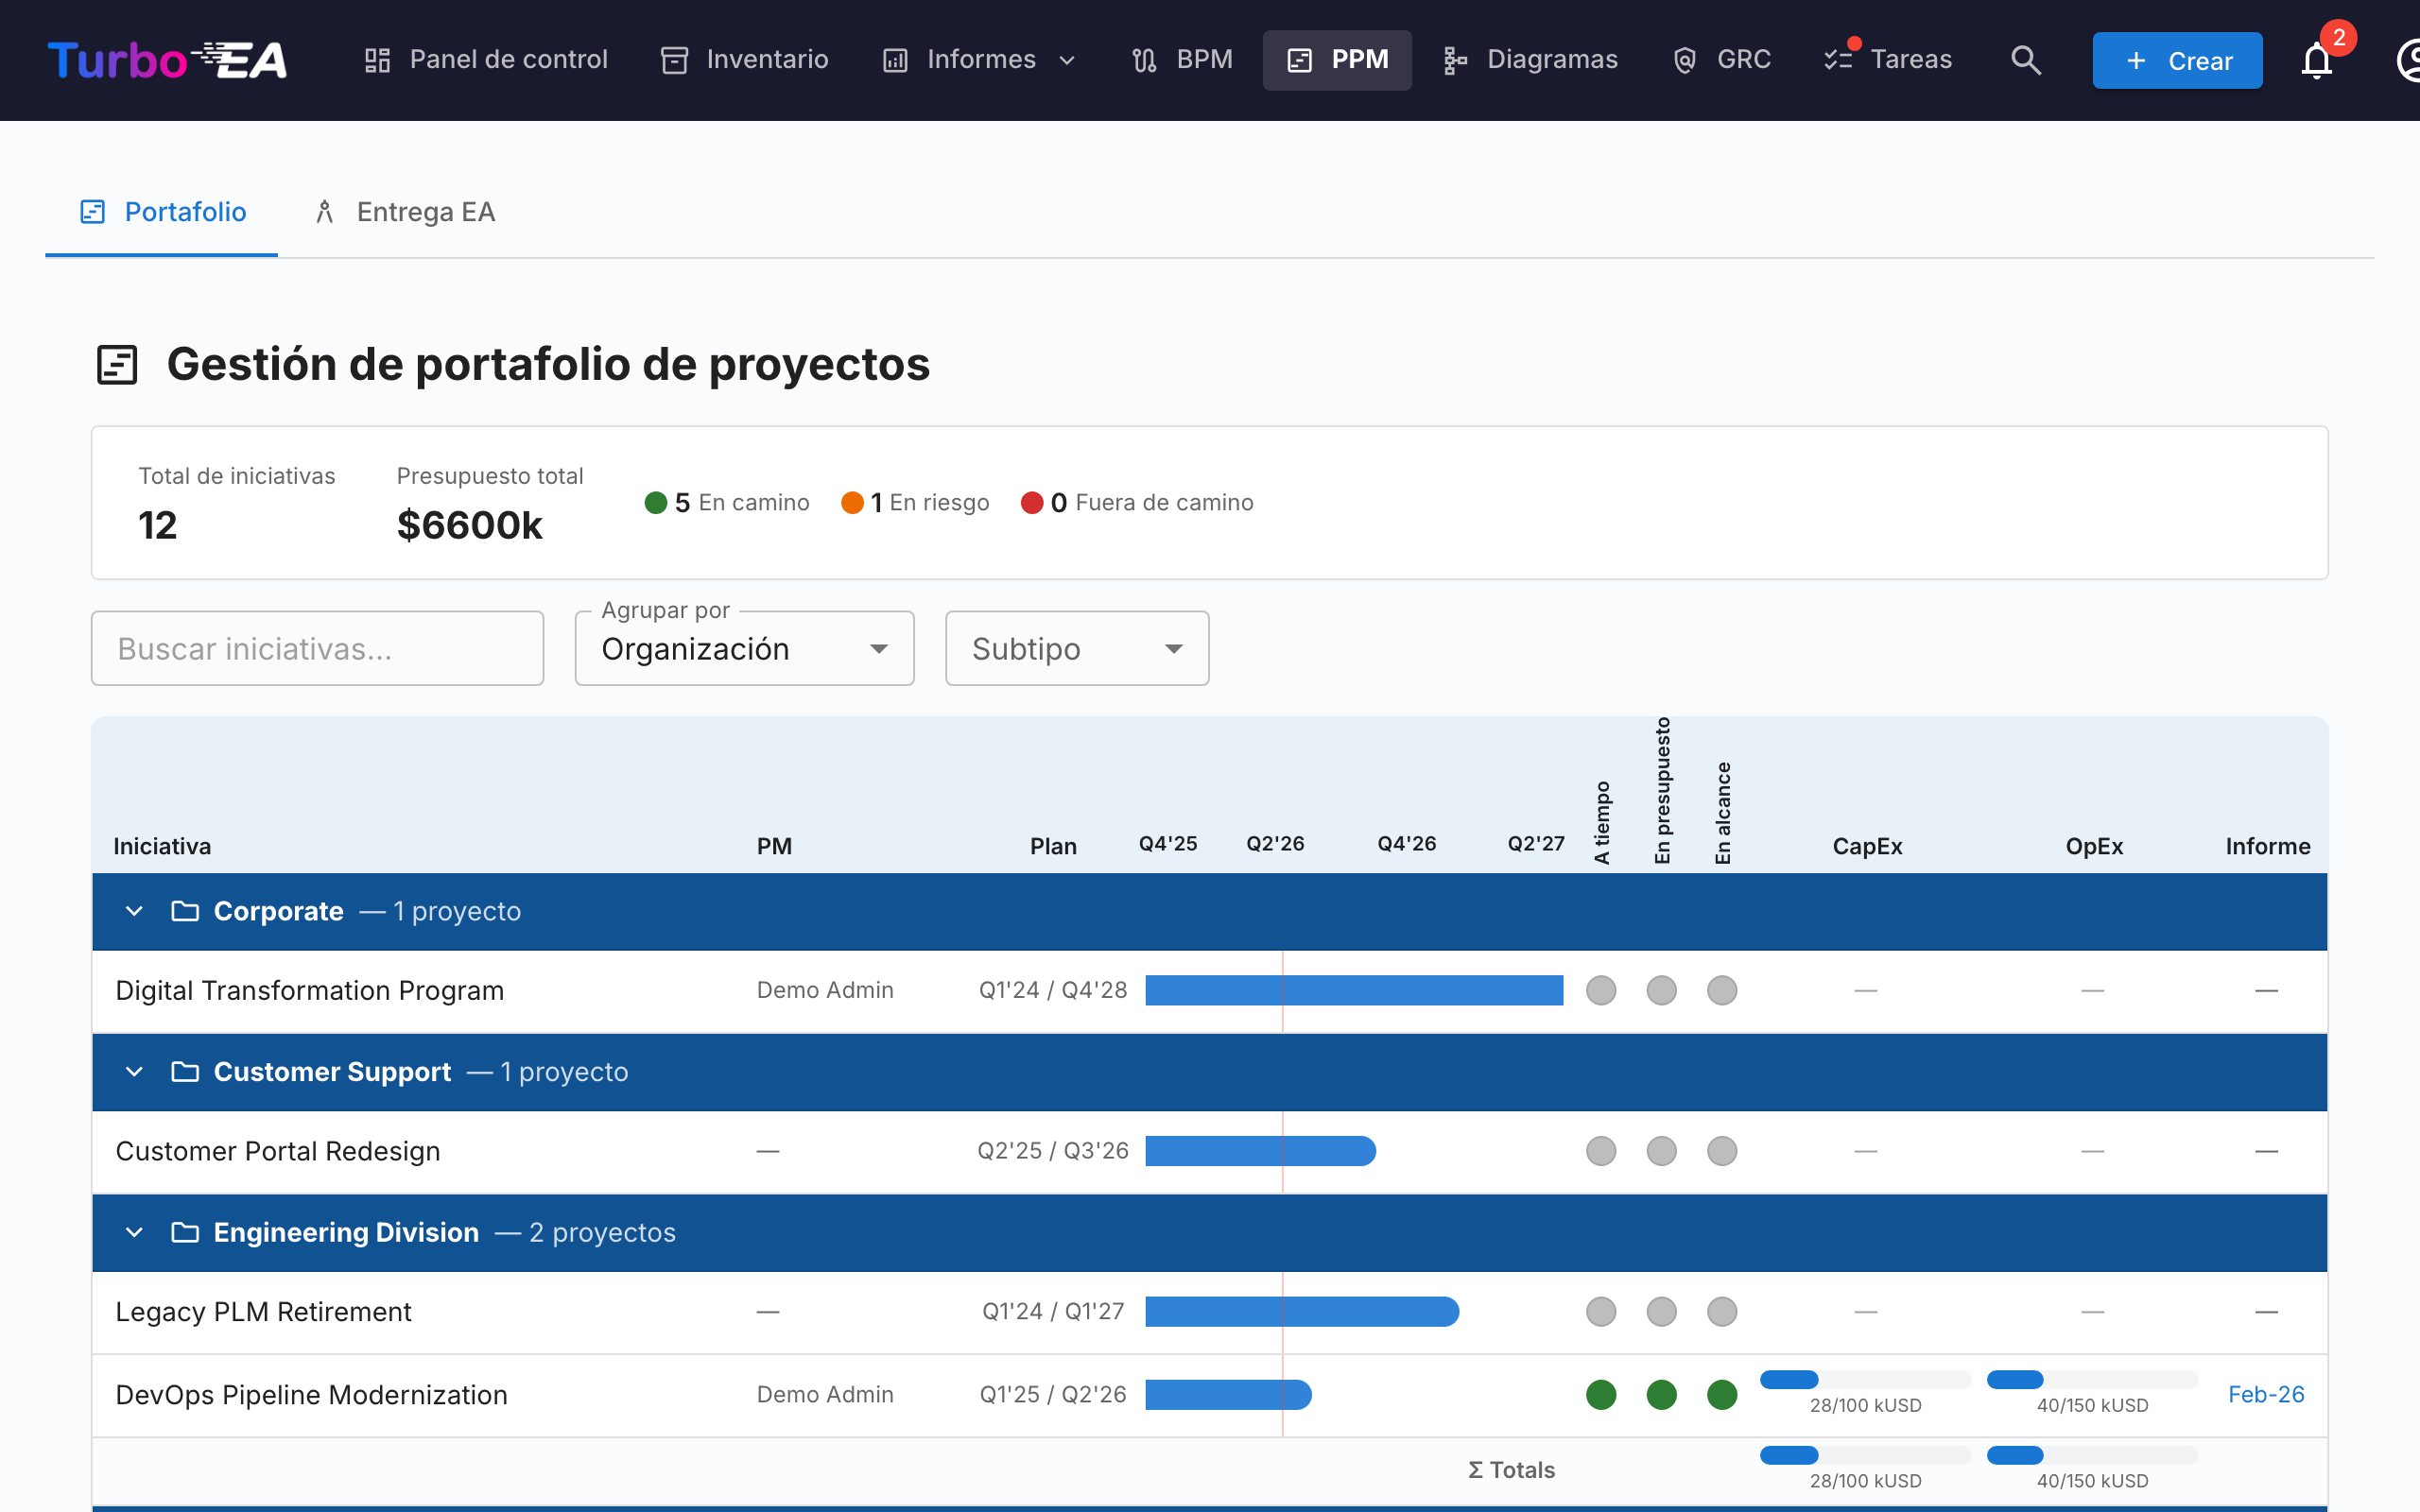This screenshot has height=1512, width=2420.
Task: Go to Inventario section
Action: (x=744, y=60)
